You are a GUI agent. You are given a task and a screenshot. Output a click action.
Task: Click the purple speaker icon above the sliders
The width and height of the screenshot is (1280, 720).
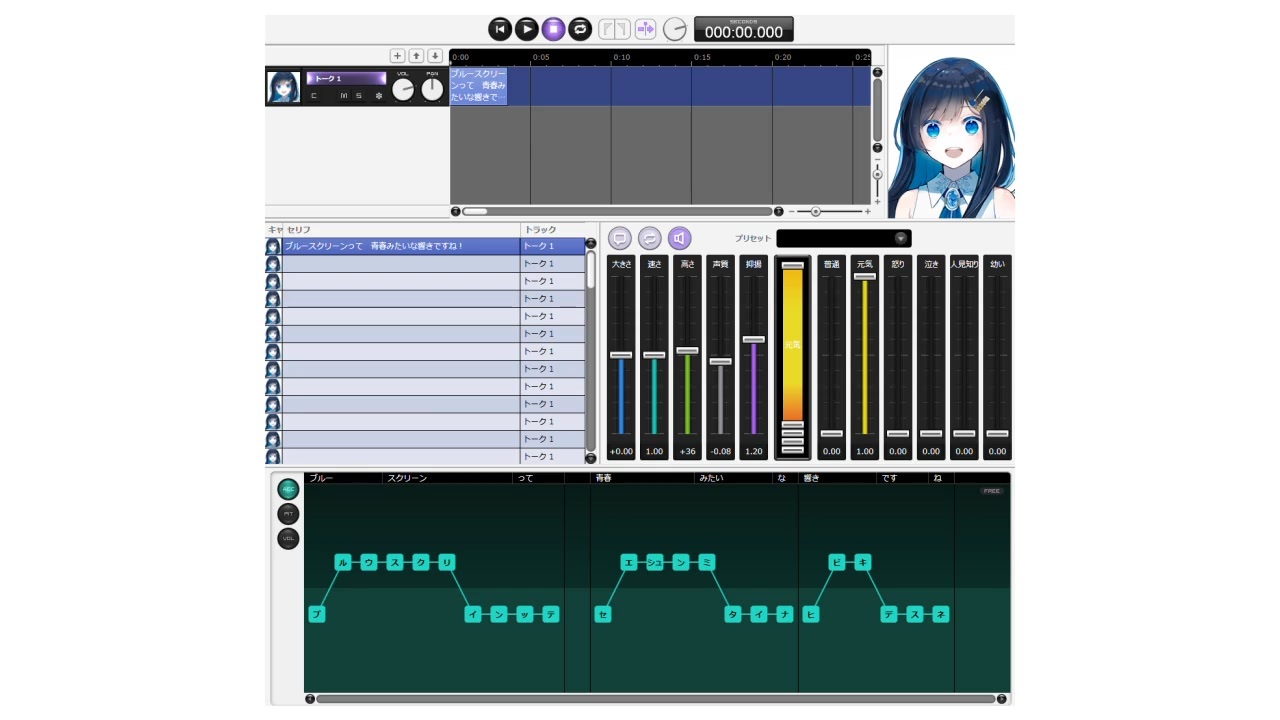[x=680, y=238]
